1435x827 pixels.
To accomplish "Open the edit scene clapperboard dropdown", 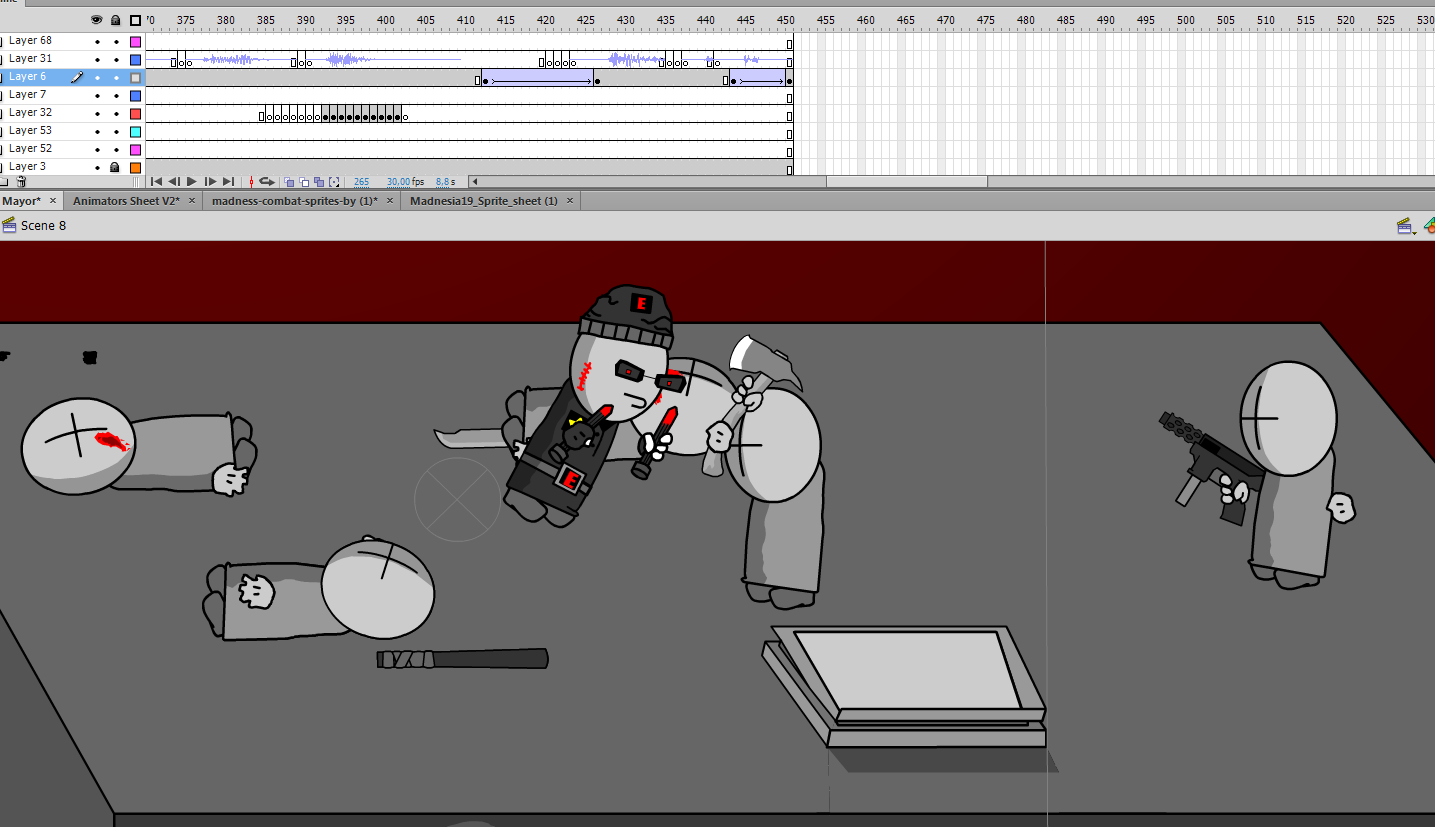I will 1406,227.
